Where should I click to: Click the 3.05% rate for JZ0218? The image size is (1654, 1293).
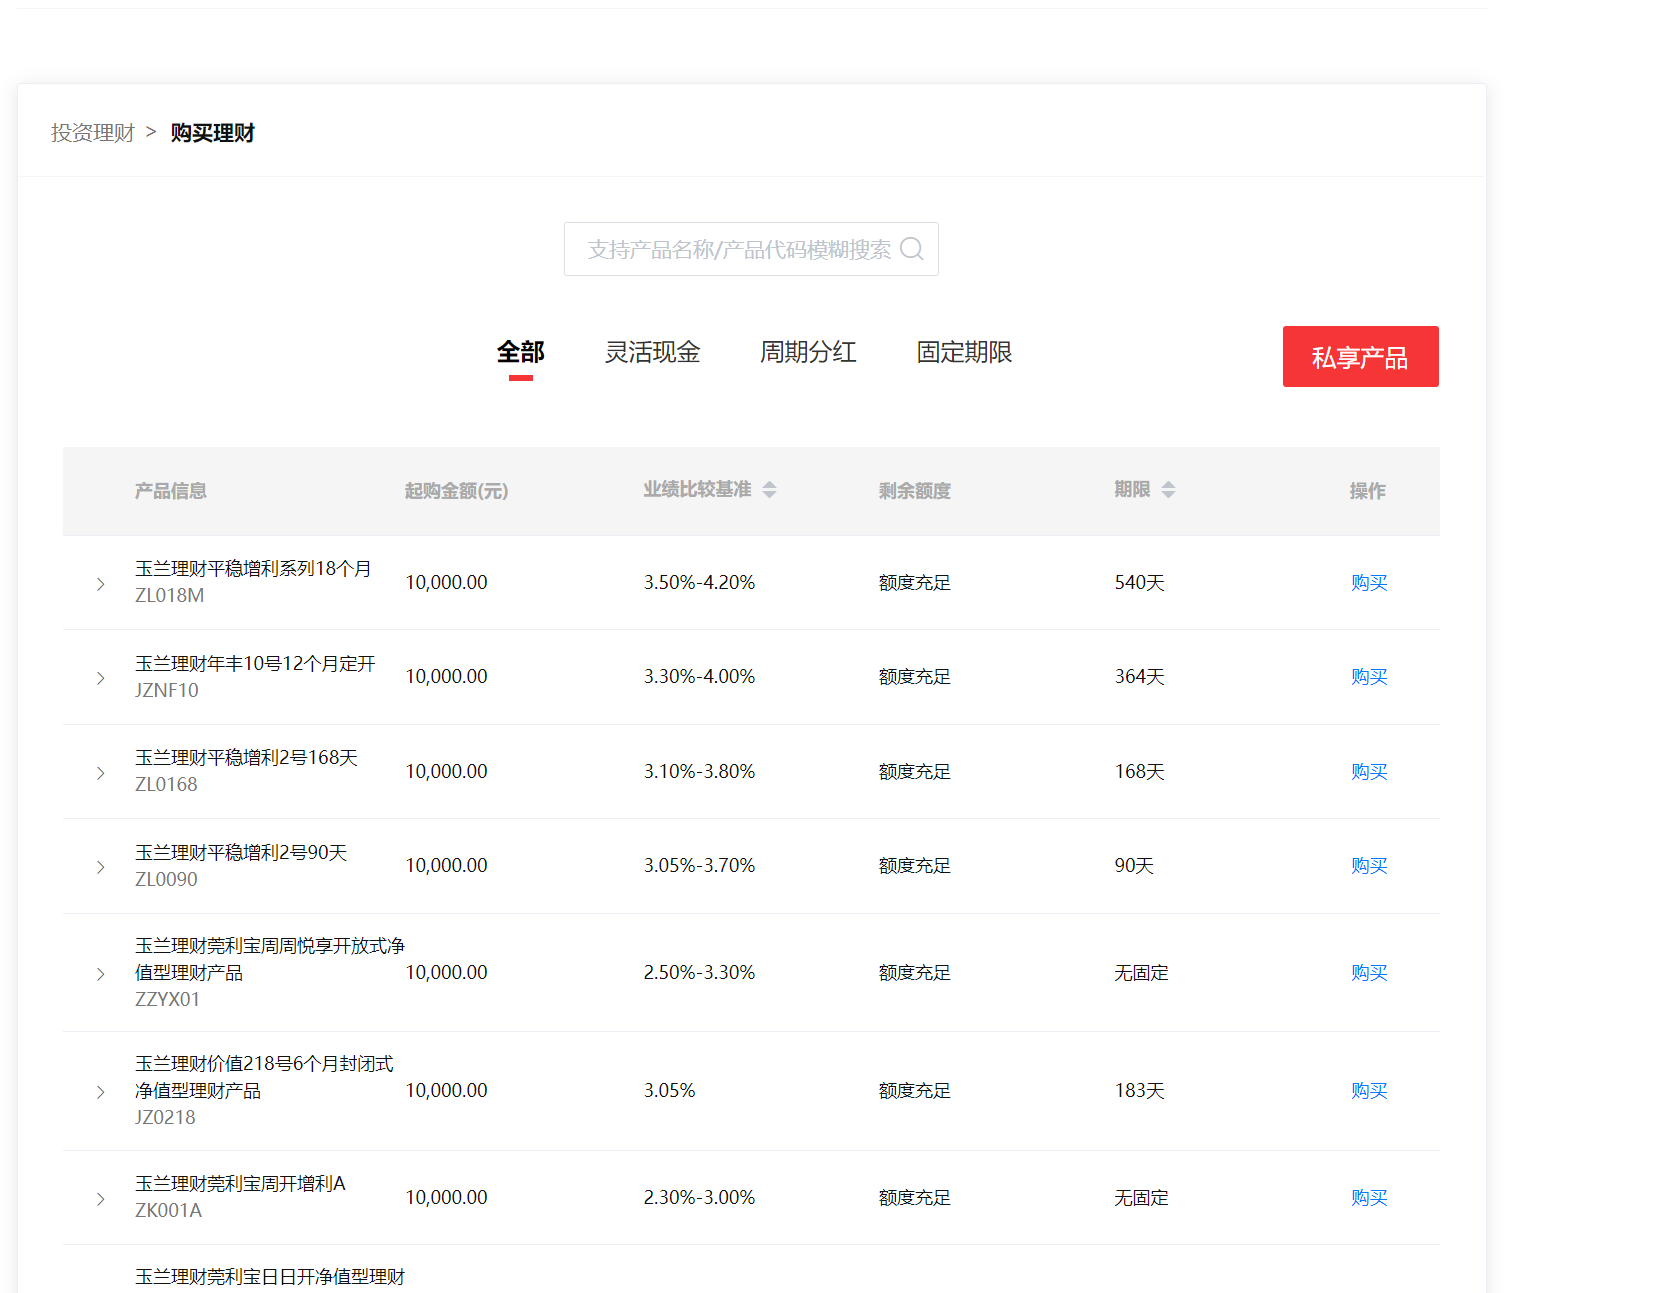coord(669,1091)
